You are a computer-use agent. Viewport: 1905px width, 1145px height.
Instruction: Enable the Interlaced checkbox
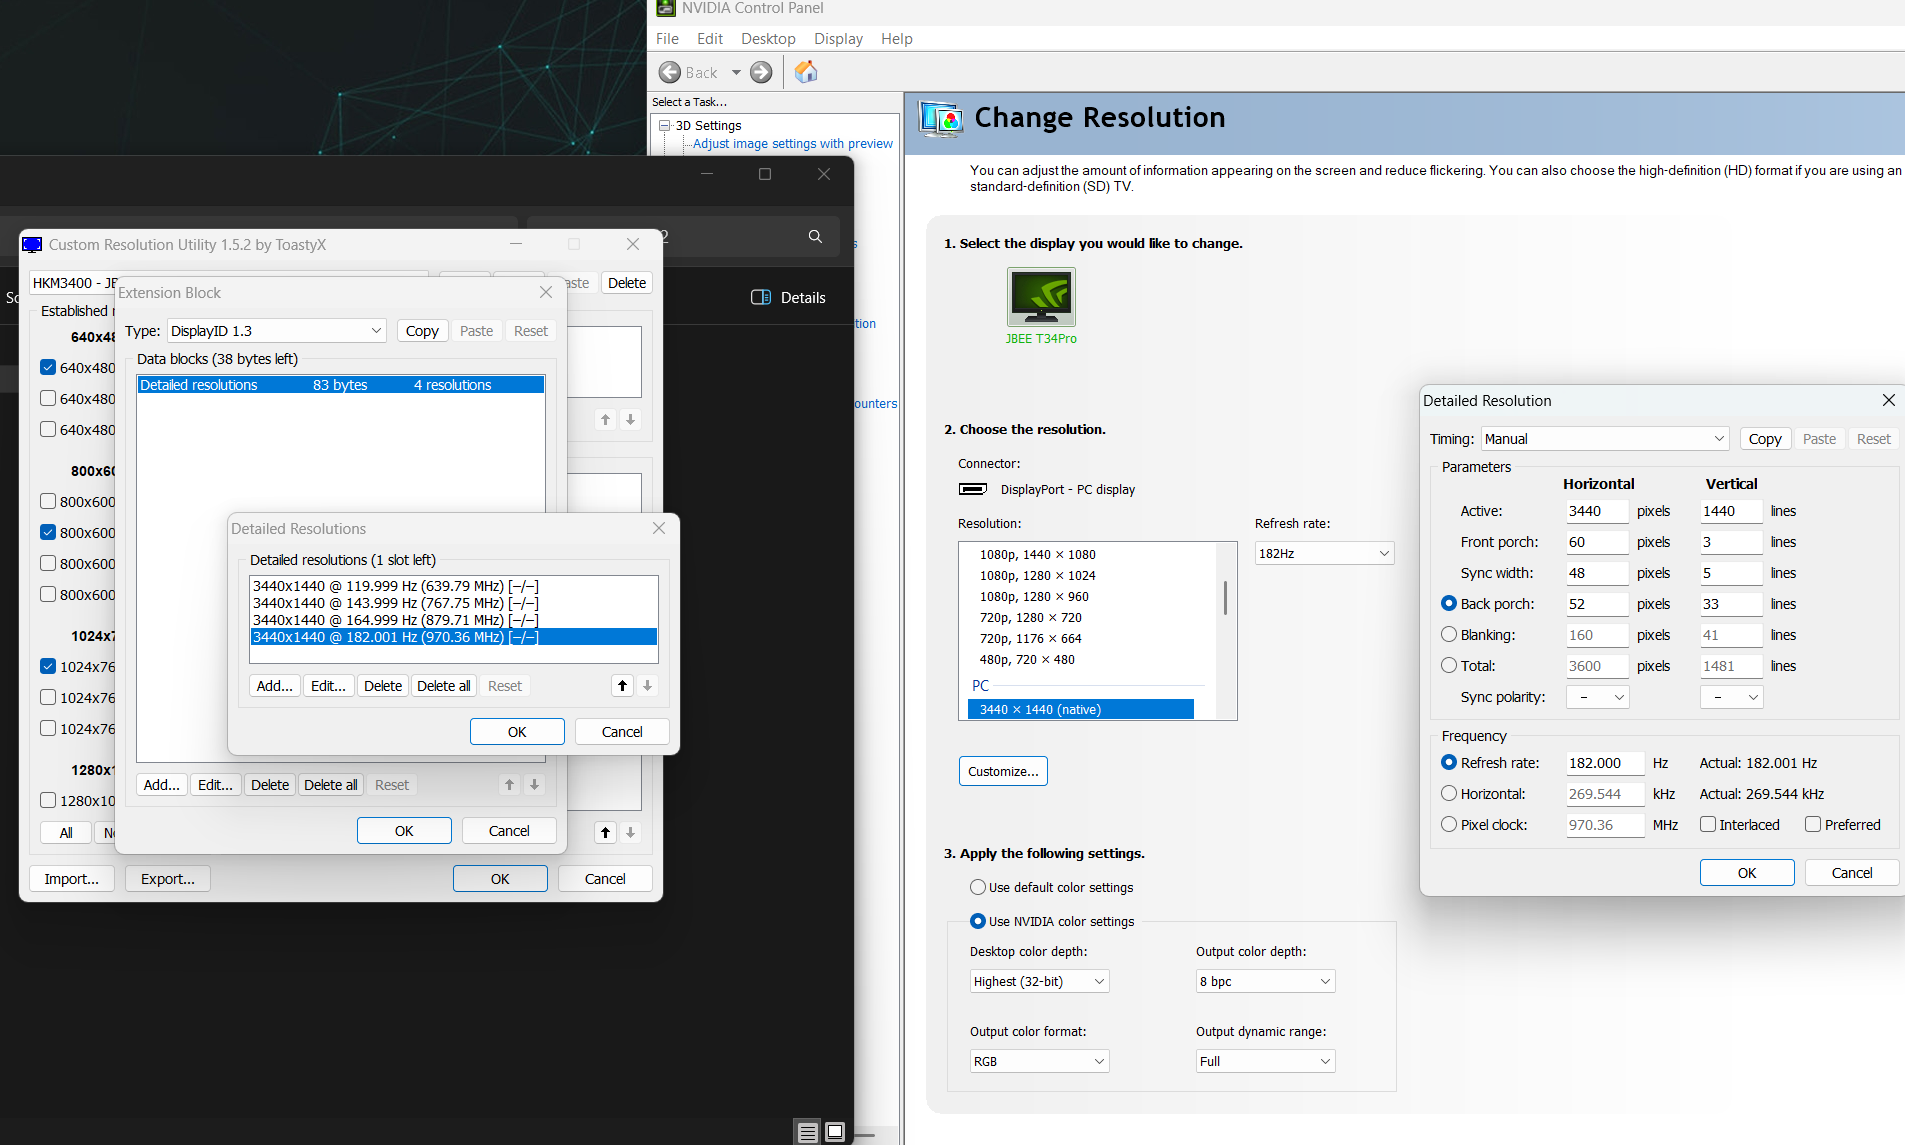(x=1708, y=825)
